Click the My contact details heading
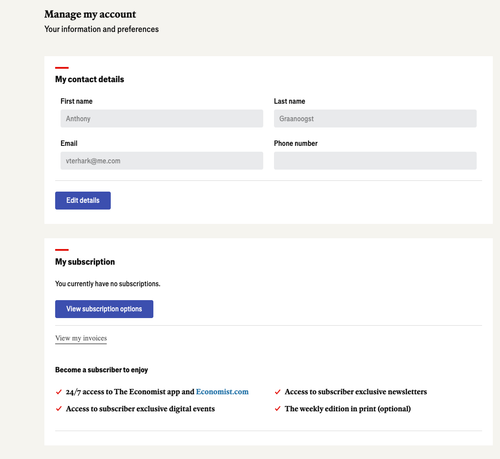The image size is (500, 459). 89,79
